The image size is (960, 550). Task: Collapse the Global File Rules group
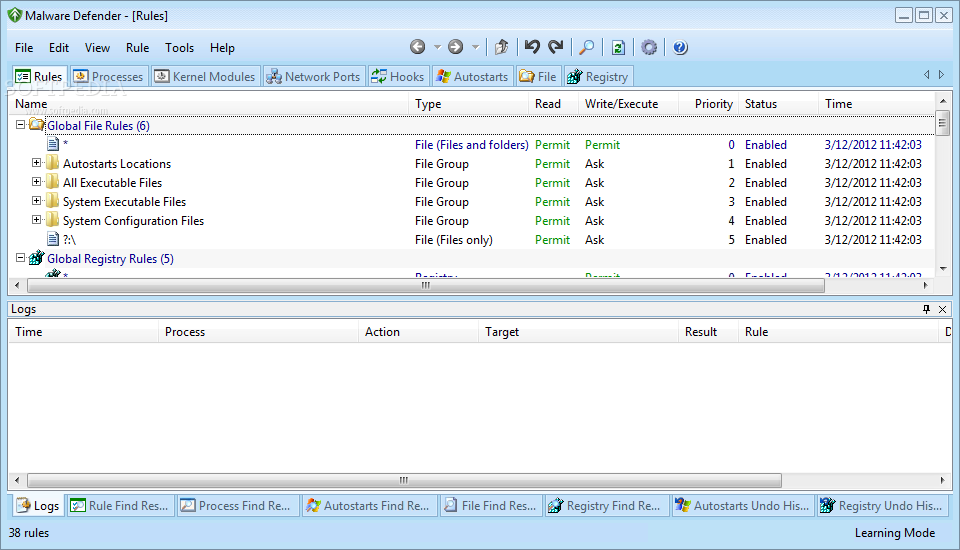coord(20,124)
